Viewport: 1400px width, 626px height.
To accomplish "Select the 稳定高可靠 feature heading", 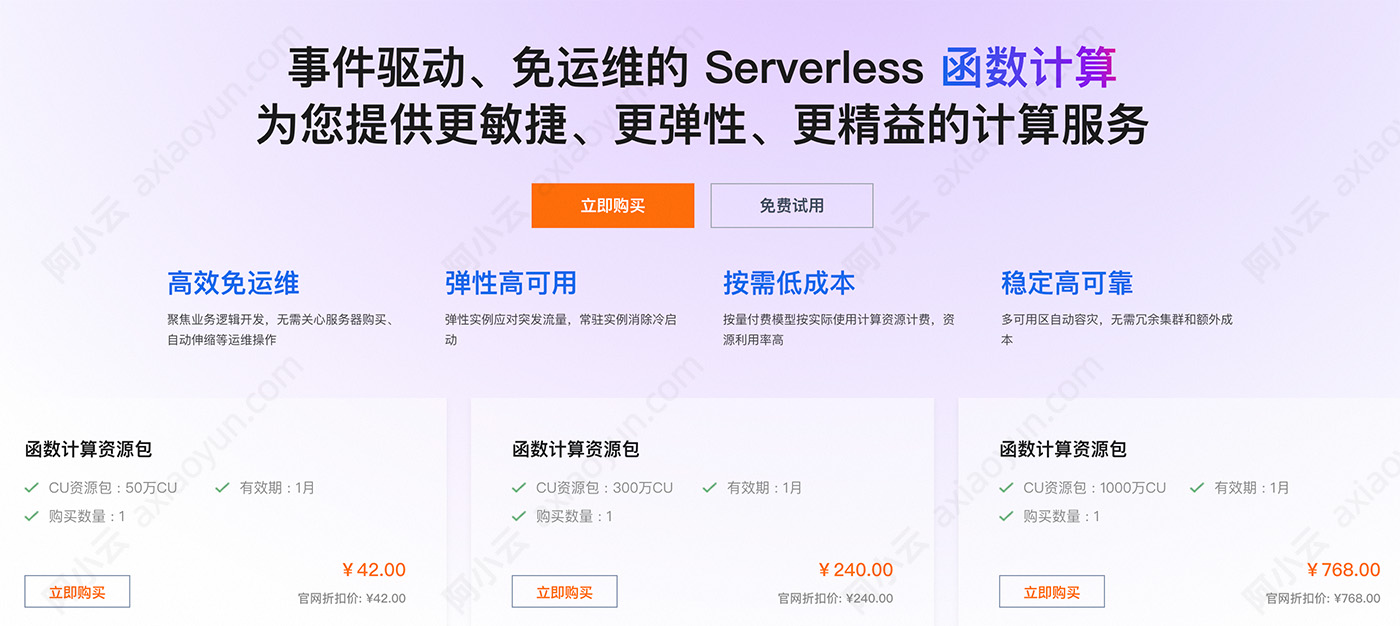I will coord(1067,283).
